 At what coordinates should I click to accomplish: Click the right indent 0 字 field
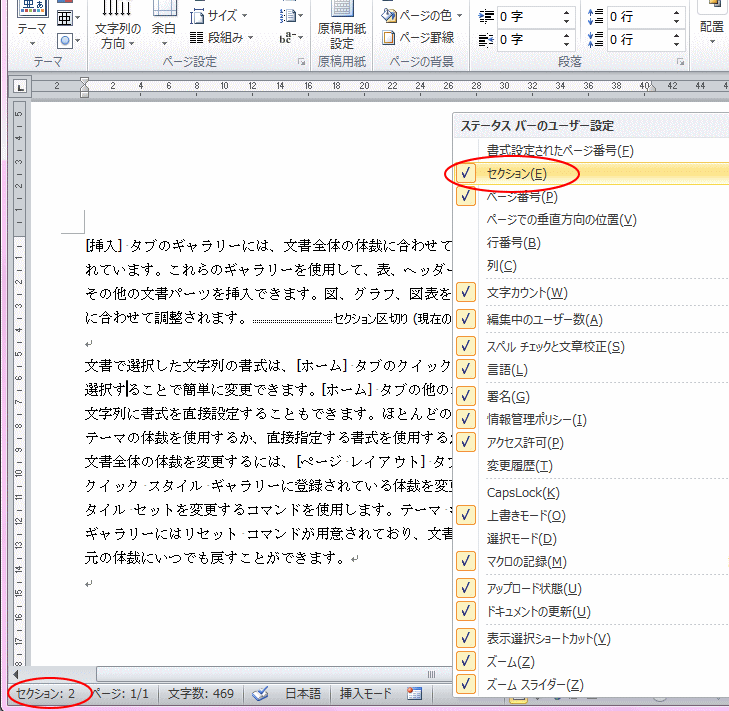click(527, 40)
